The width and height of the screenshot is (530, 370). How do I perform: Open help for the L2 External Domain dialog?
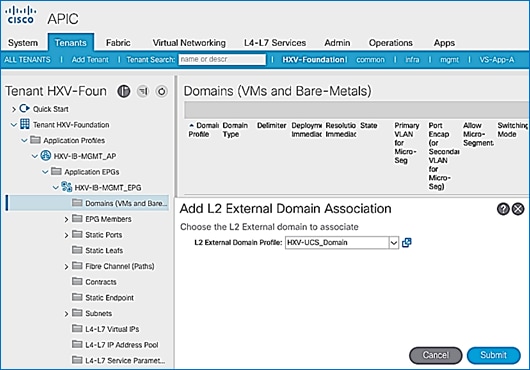point(503,209)
